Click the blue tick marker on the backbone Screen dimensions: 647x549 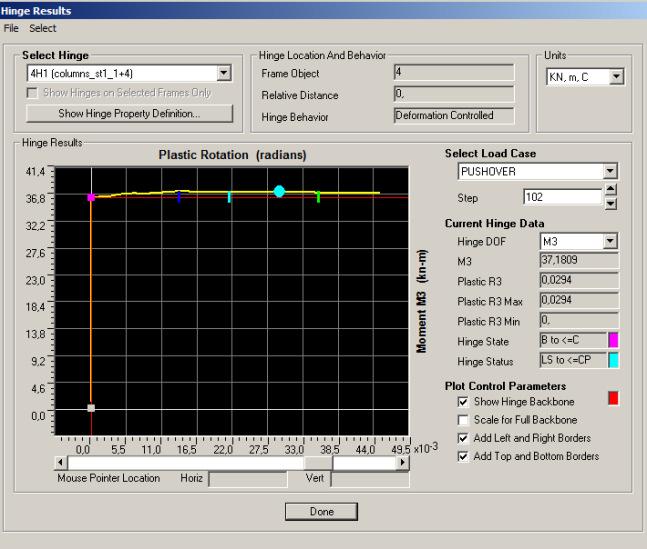pyautogui.click(x=179, y=197)
